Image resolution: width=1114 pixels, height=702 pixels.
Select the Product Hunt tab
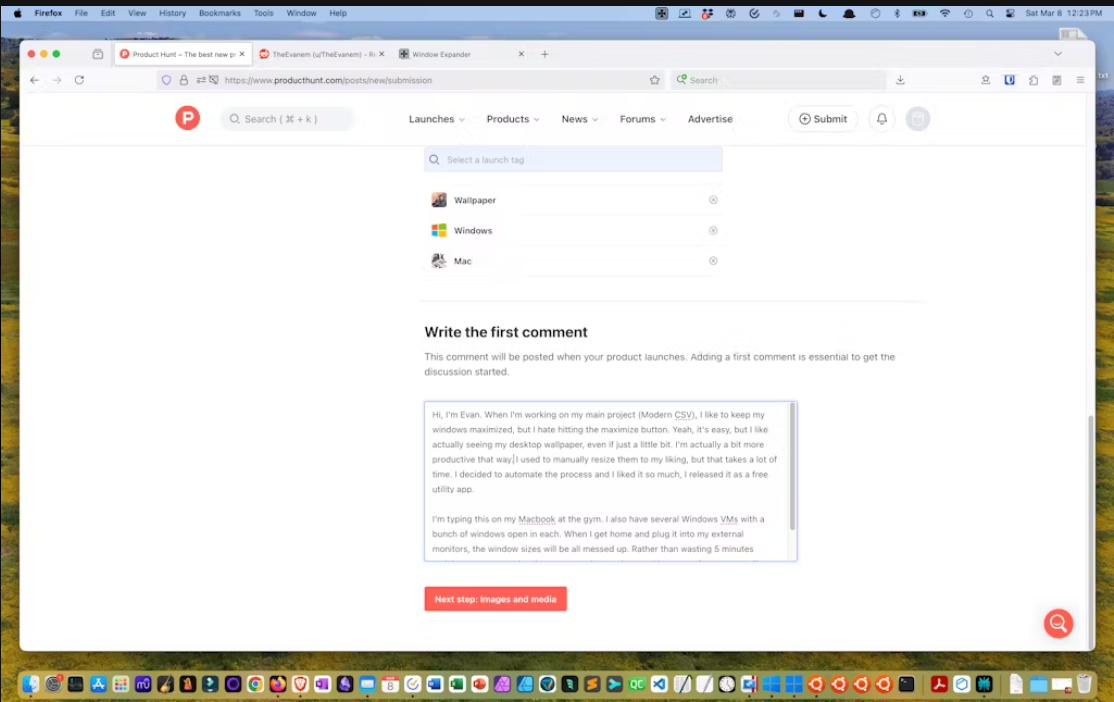[183, 54]
